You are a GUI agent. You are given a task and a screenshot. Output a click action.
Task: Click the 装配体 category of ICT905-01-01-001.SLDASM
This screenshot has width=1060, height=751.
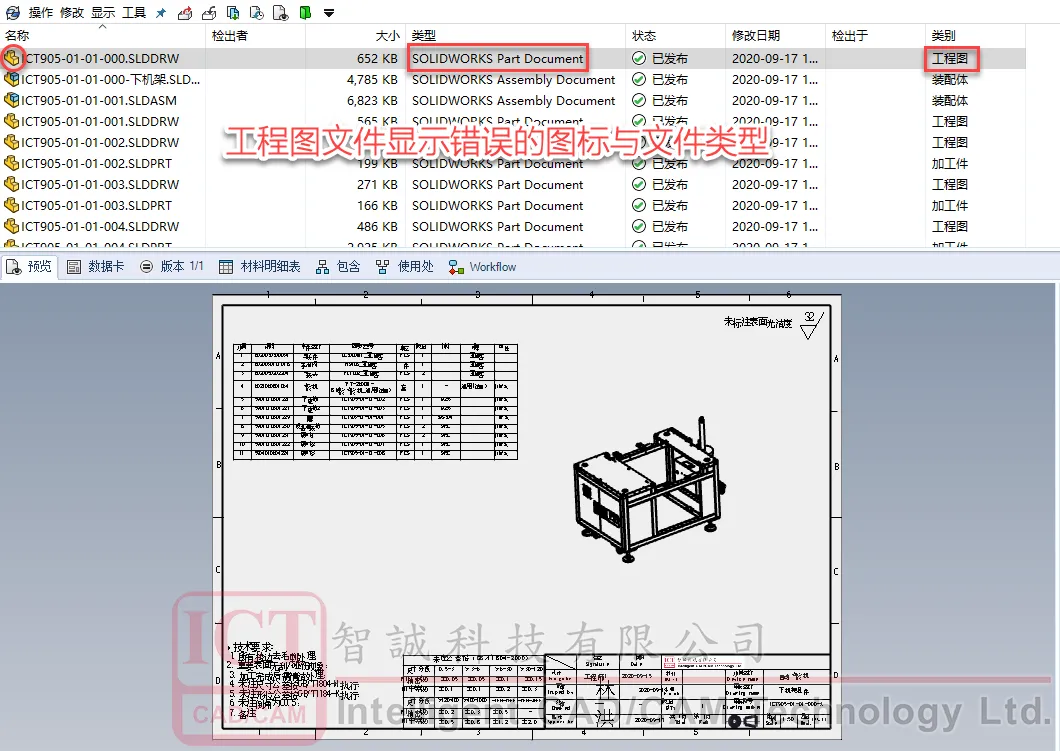pos(950,100)
